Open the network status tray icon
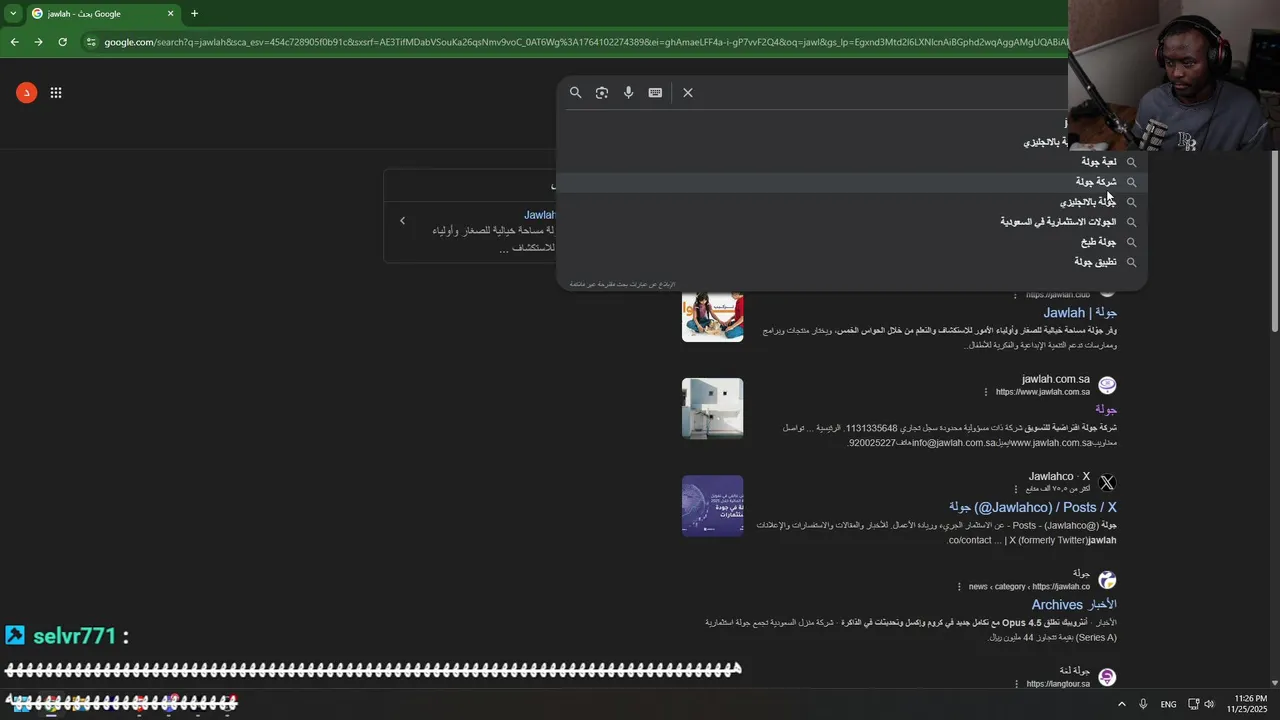This screenshot has height=720, width=1280. pos(1193,704)
